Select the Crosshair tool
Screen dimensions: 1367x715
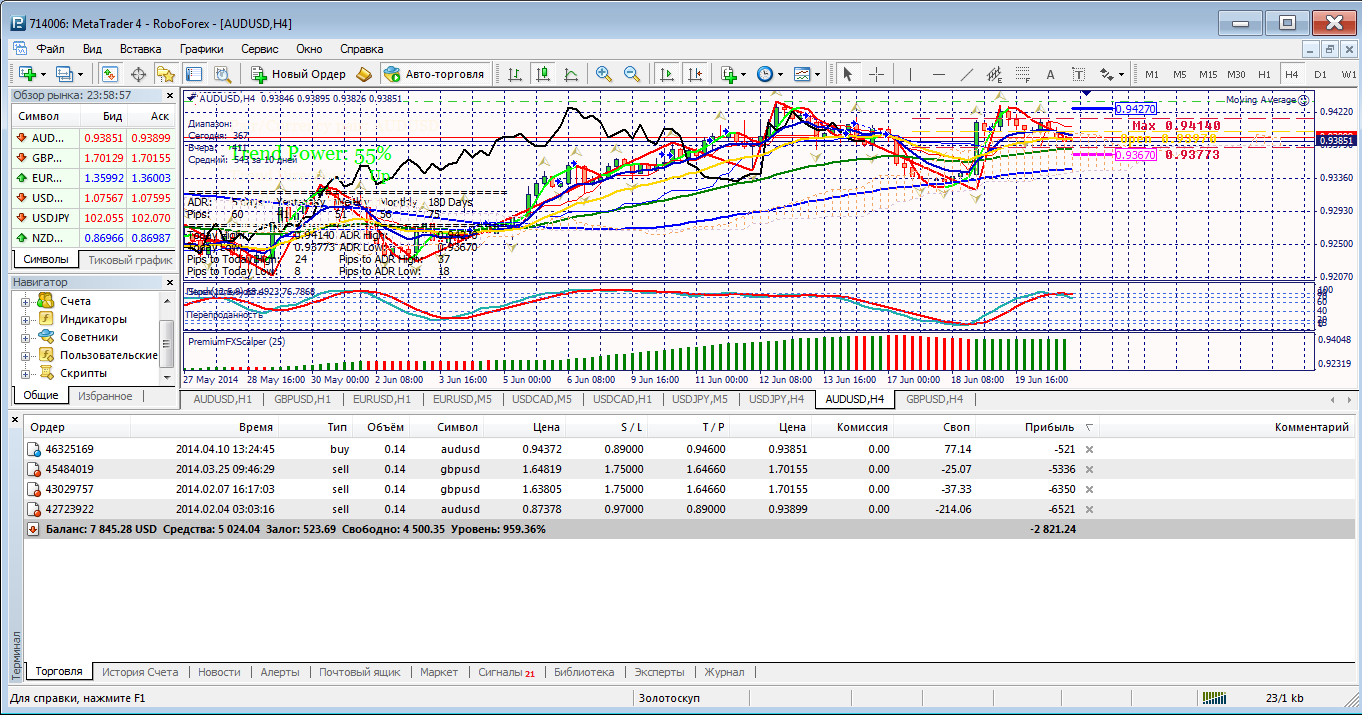(876, 74)
